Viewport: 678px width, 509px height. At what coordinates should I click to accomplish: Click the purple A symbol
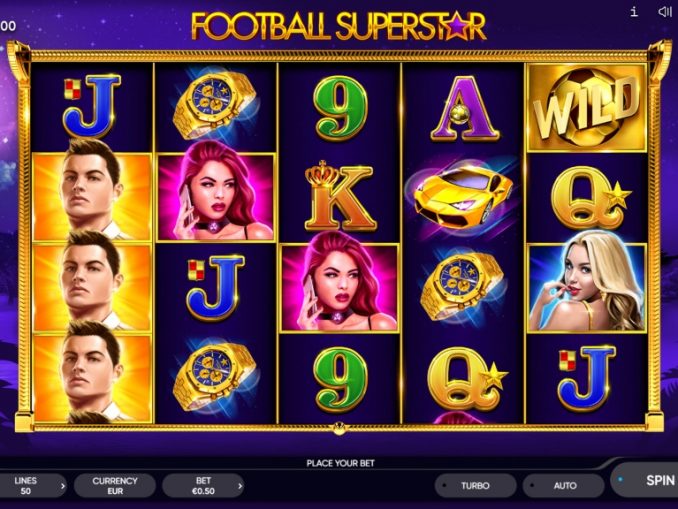464,109
